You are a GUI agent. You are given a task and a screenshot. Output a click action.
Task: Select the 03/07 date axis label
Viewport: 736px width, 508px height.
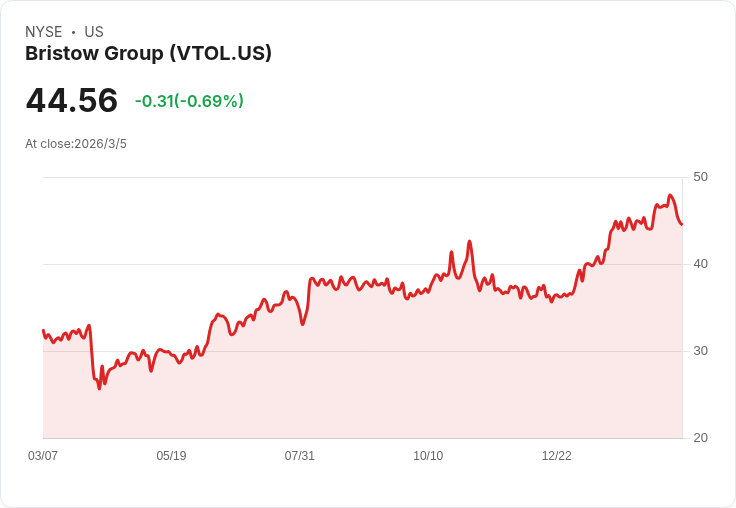click(43, 456)
